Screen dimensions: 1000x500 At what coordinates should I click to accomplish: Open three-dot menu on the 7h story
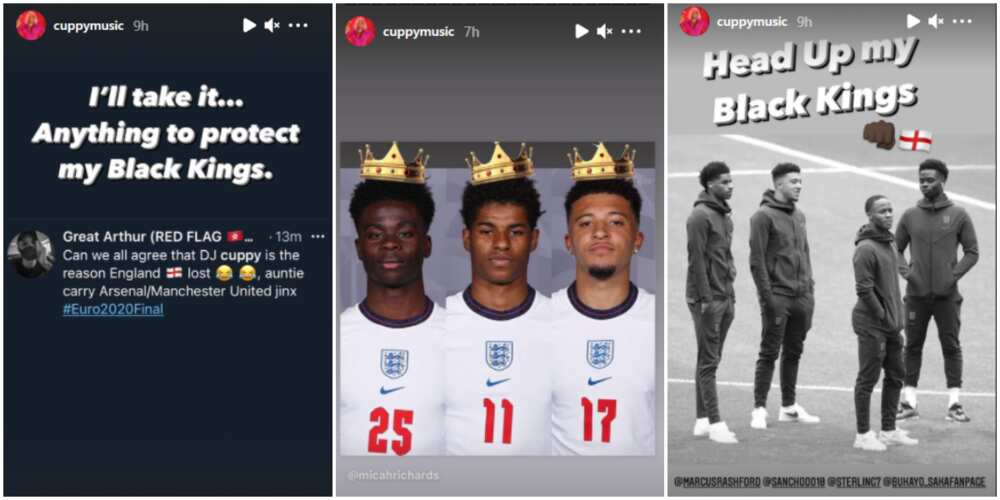click(631, 31)
